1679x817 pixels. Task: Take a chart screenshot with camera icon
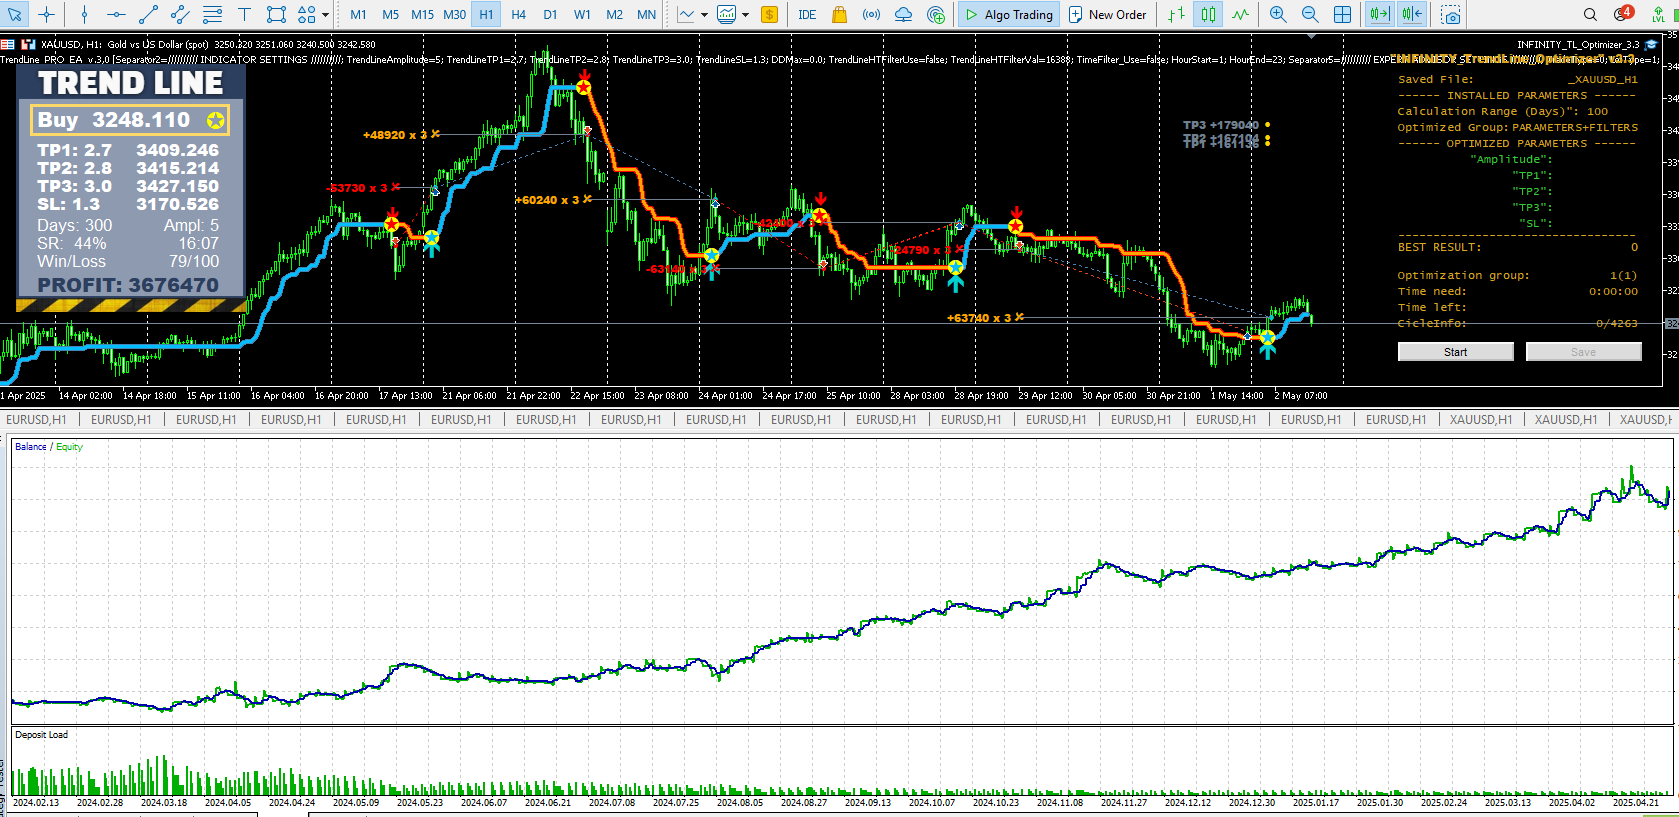click(x=1451, y=14)
